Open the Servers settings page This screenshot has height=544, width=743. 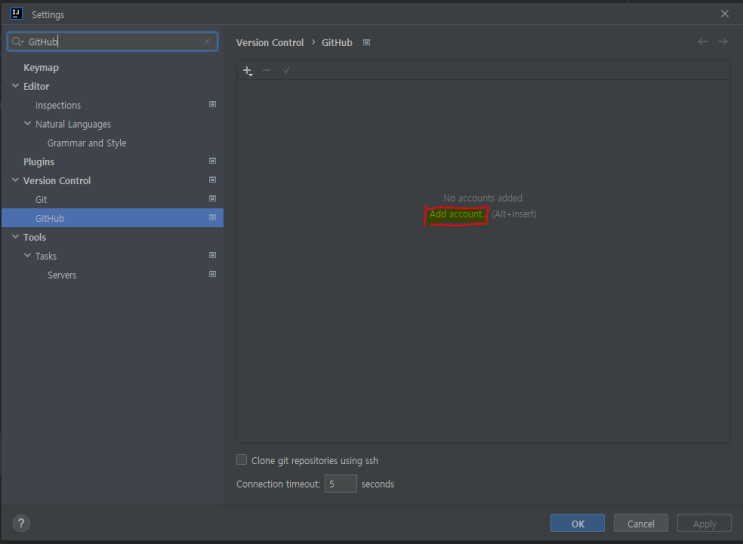point(62,275)
